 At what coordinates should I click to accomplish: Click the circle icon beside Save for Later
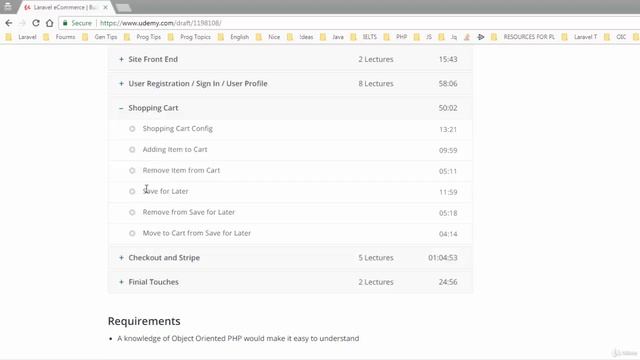(x=132, y=191)
